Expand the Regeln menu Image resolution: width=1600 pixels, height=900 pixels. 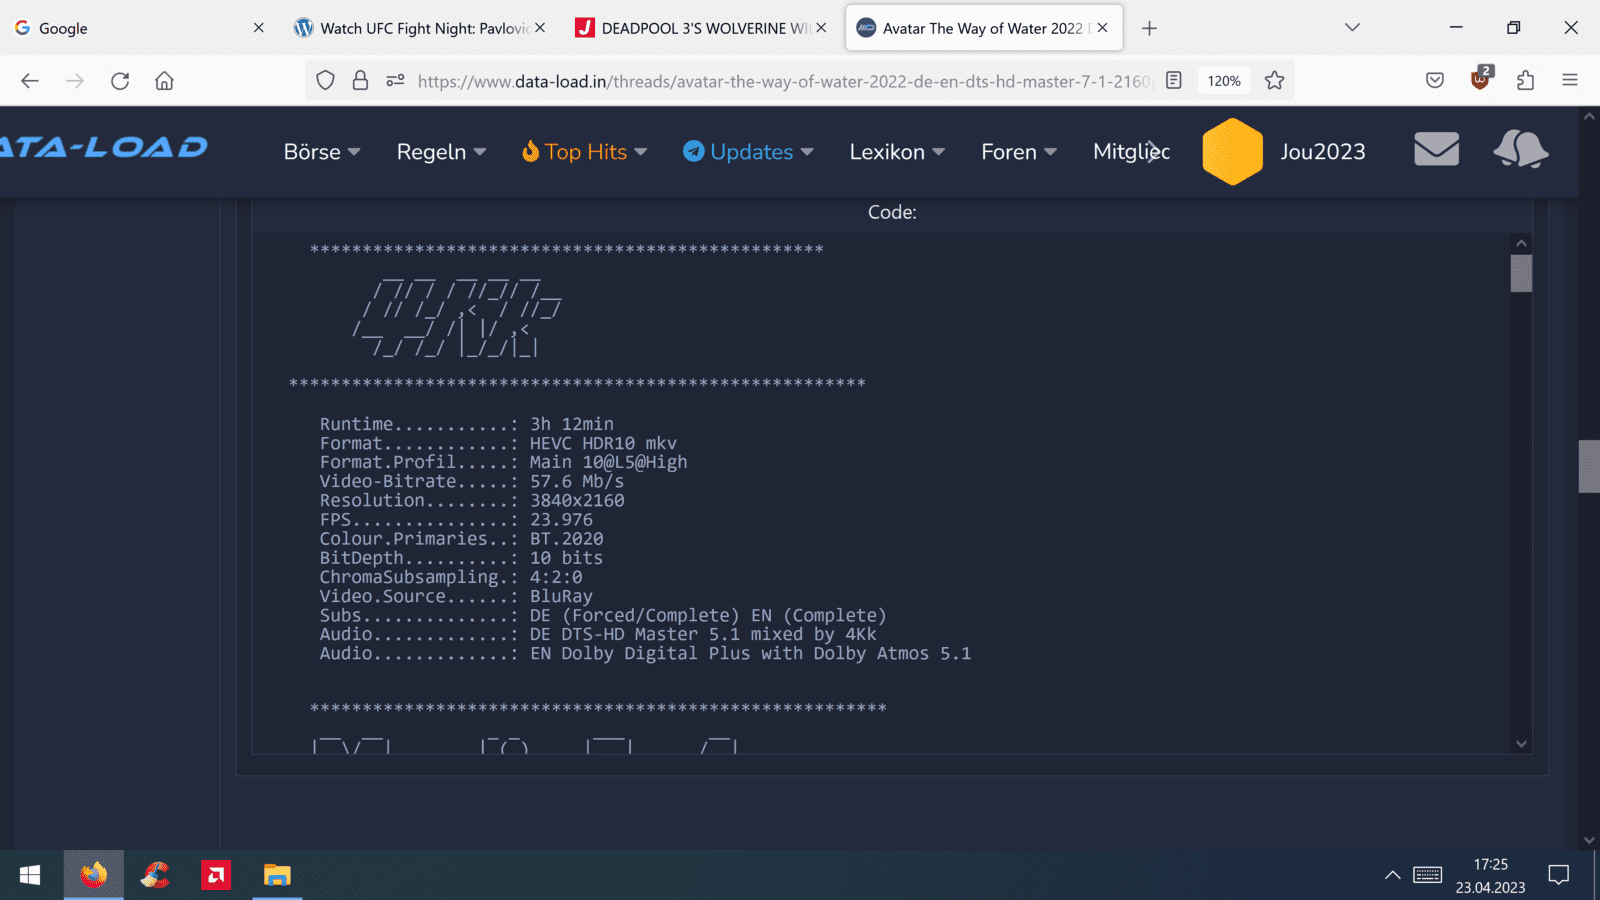click(x=441, y=152)
